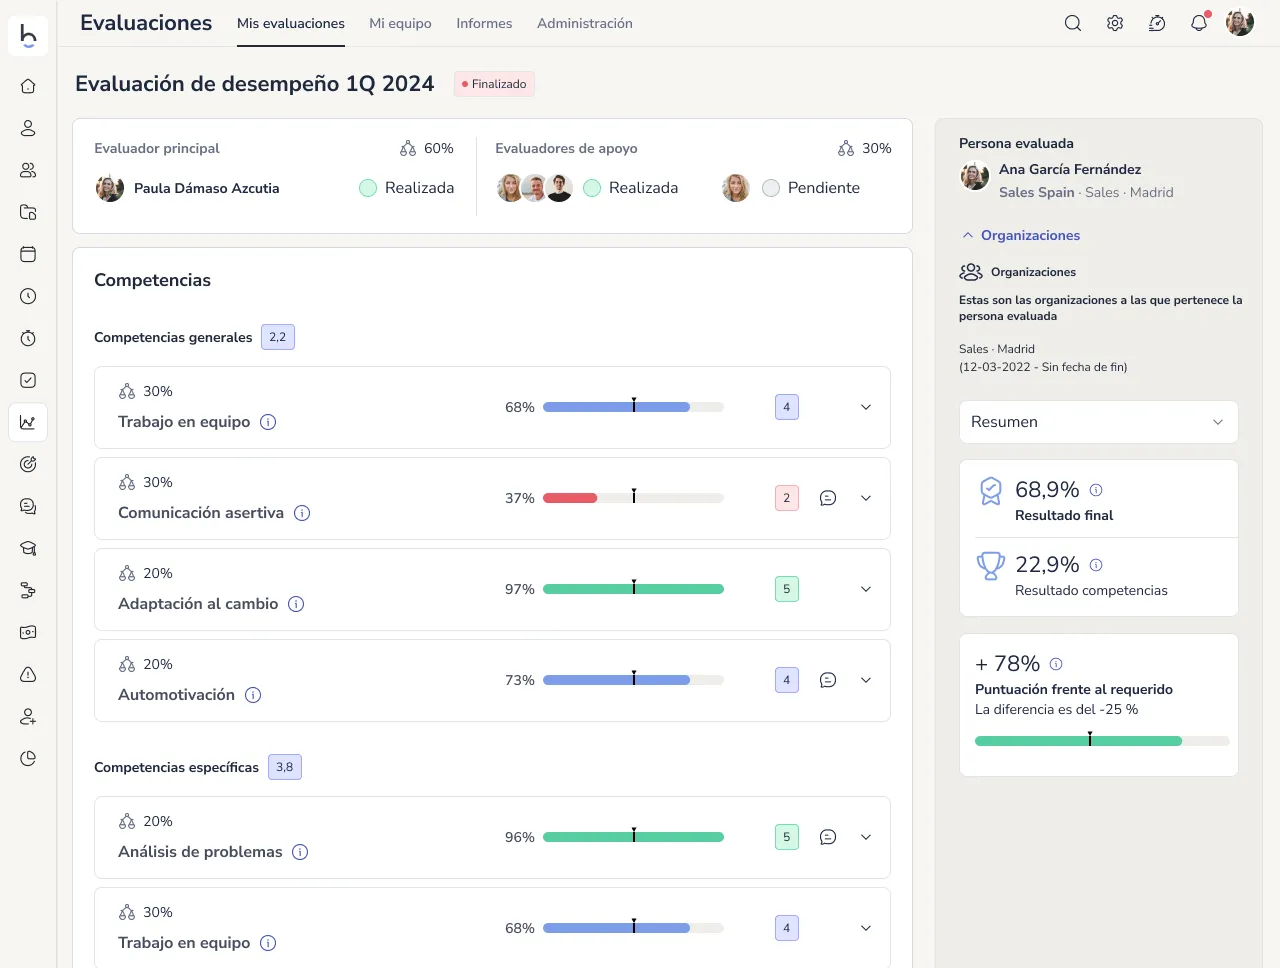Open the money payroll sidebar icon

click(x=28, y=632)
